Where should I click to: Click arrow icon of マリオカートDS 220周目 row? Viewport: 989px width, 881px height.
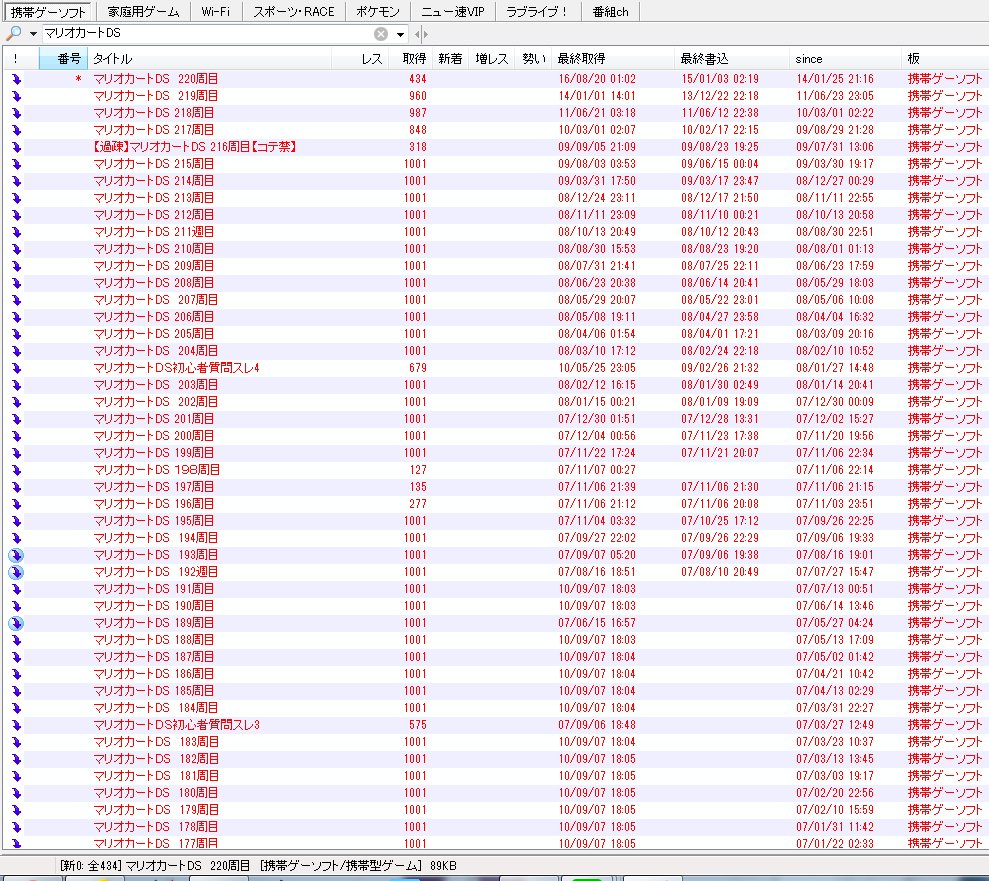click(16, 79)
